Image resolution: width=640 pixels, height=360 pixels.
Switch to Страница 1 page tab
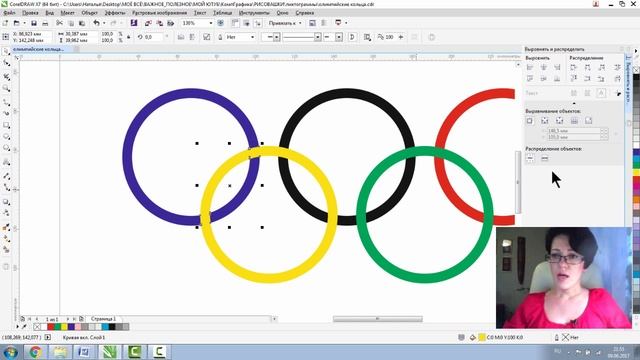(103, 319)
